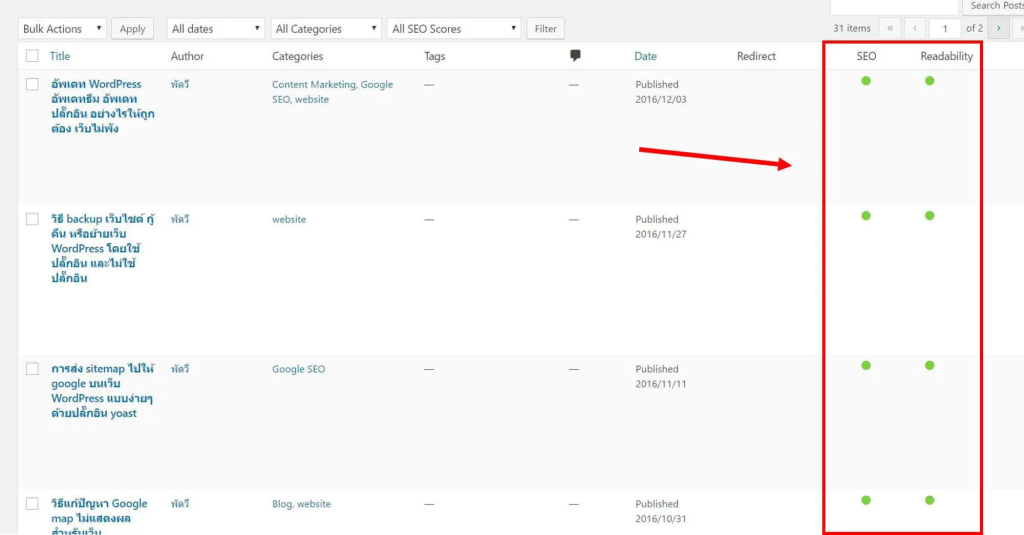The image size is (1024, 535).
Task: Toggle the select-all checkbox beside Title
Action: [x=33, y=57]
